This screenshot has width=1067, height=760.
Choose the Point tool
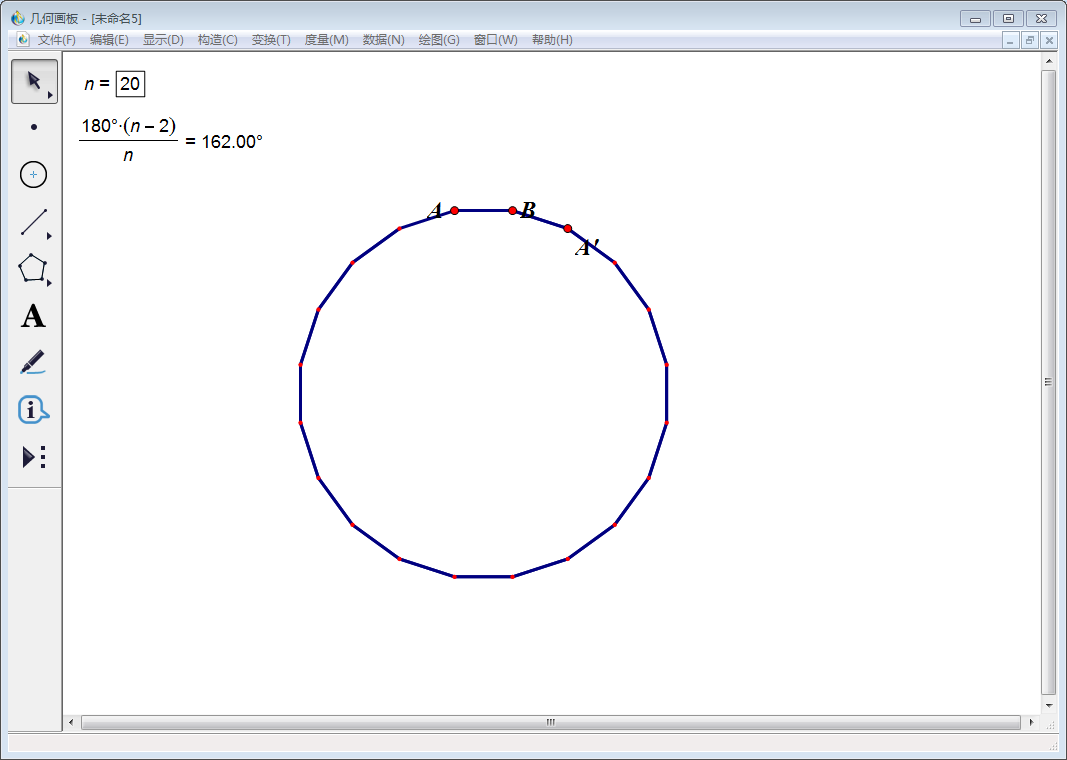pos(34,127)
